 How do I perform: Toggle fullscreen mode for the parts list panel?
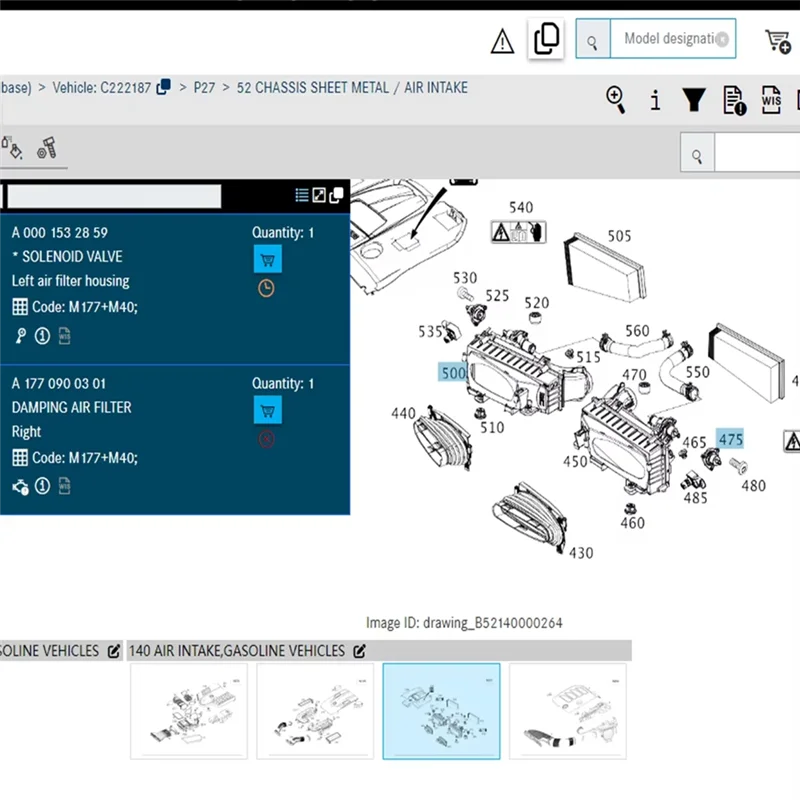320,196
